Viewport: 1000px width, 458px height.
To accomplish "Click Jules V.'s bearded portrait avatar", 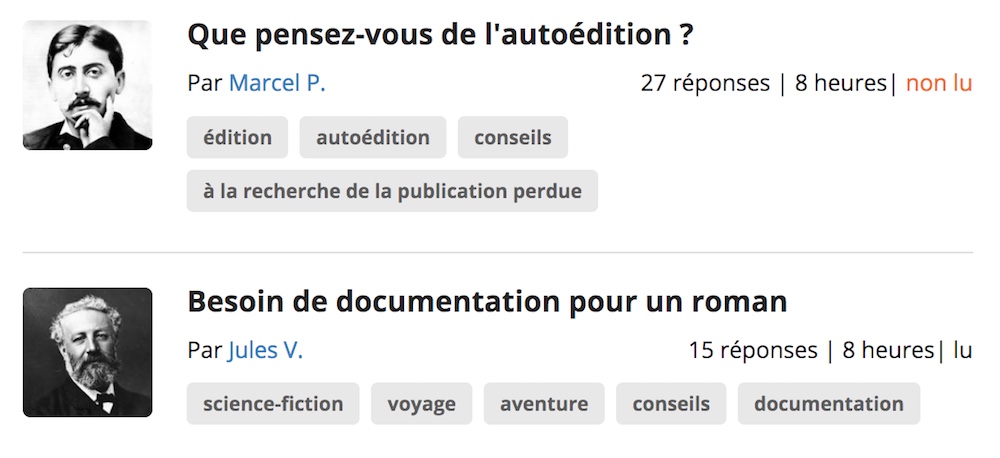I will (87, 352).
